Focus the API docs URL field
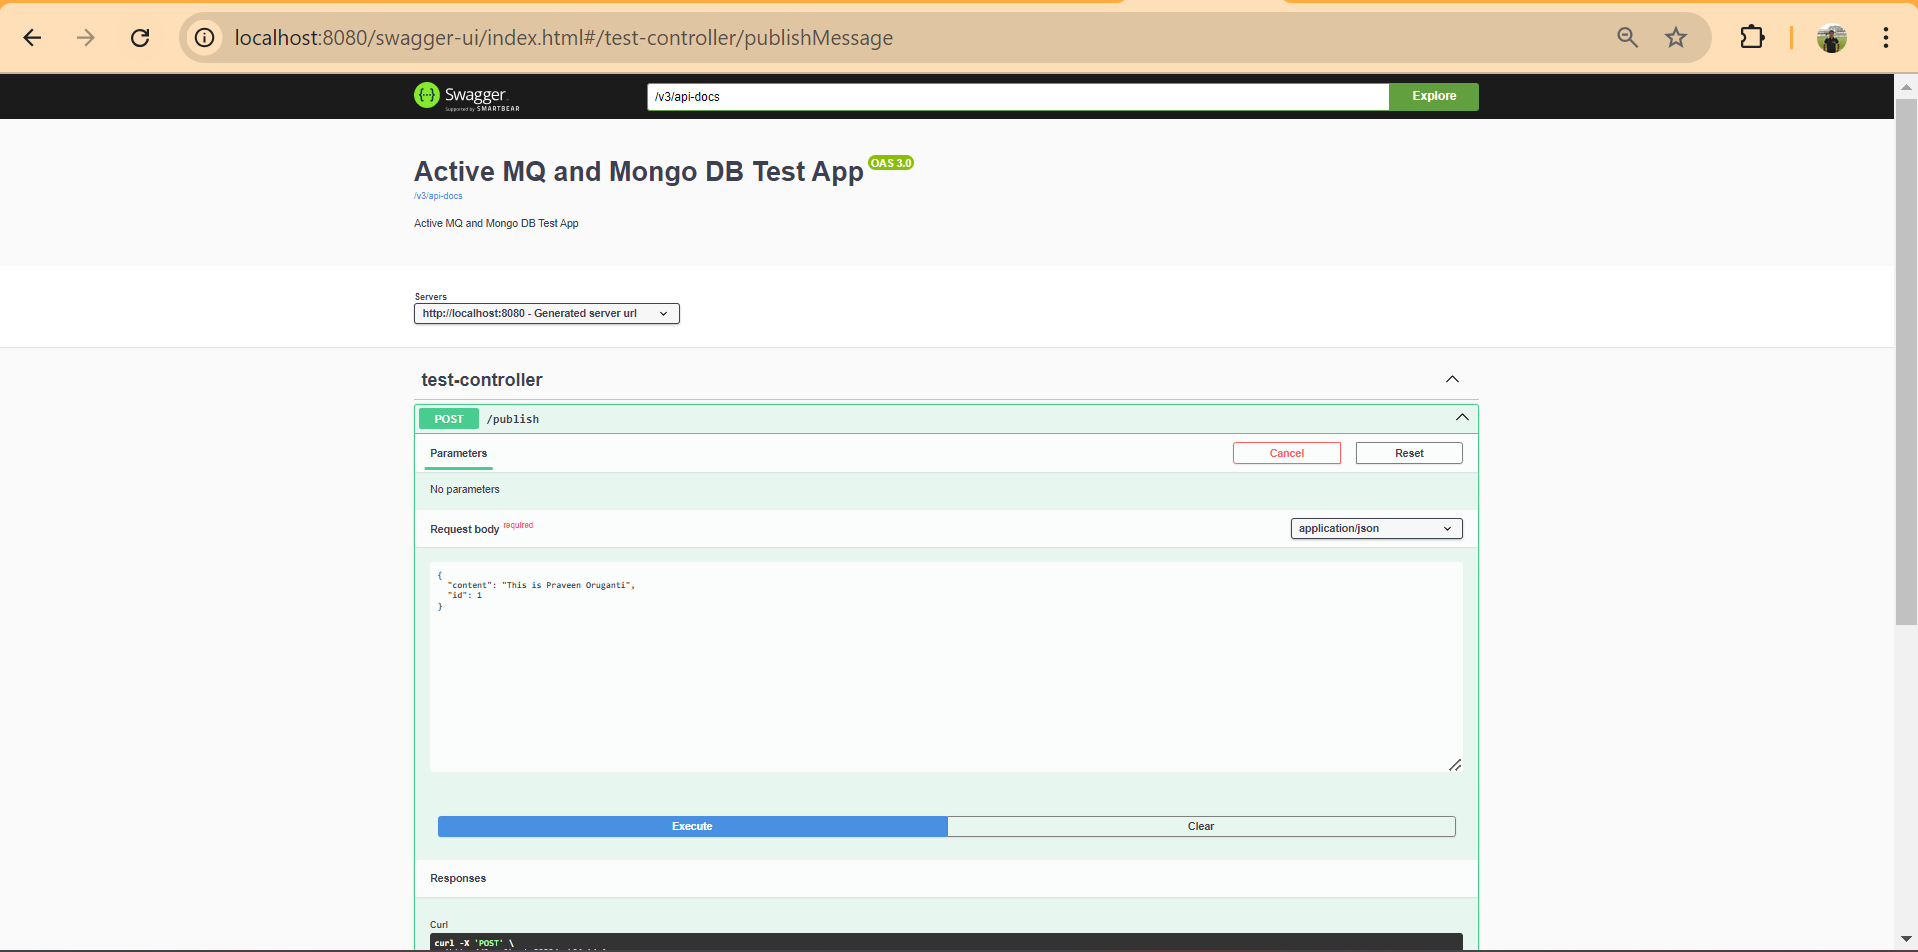 point(1018,97)
